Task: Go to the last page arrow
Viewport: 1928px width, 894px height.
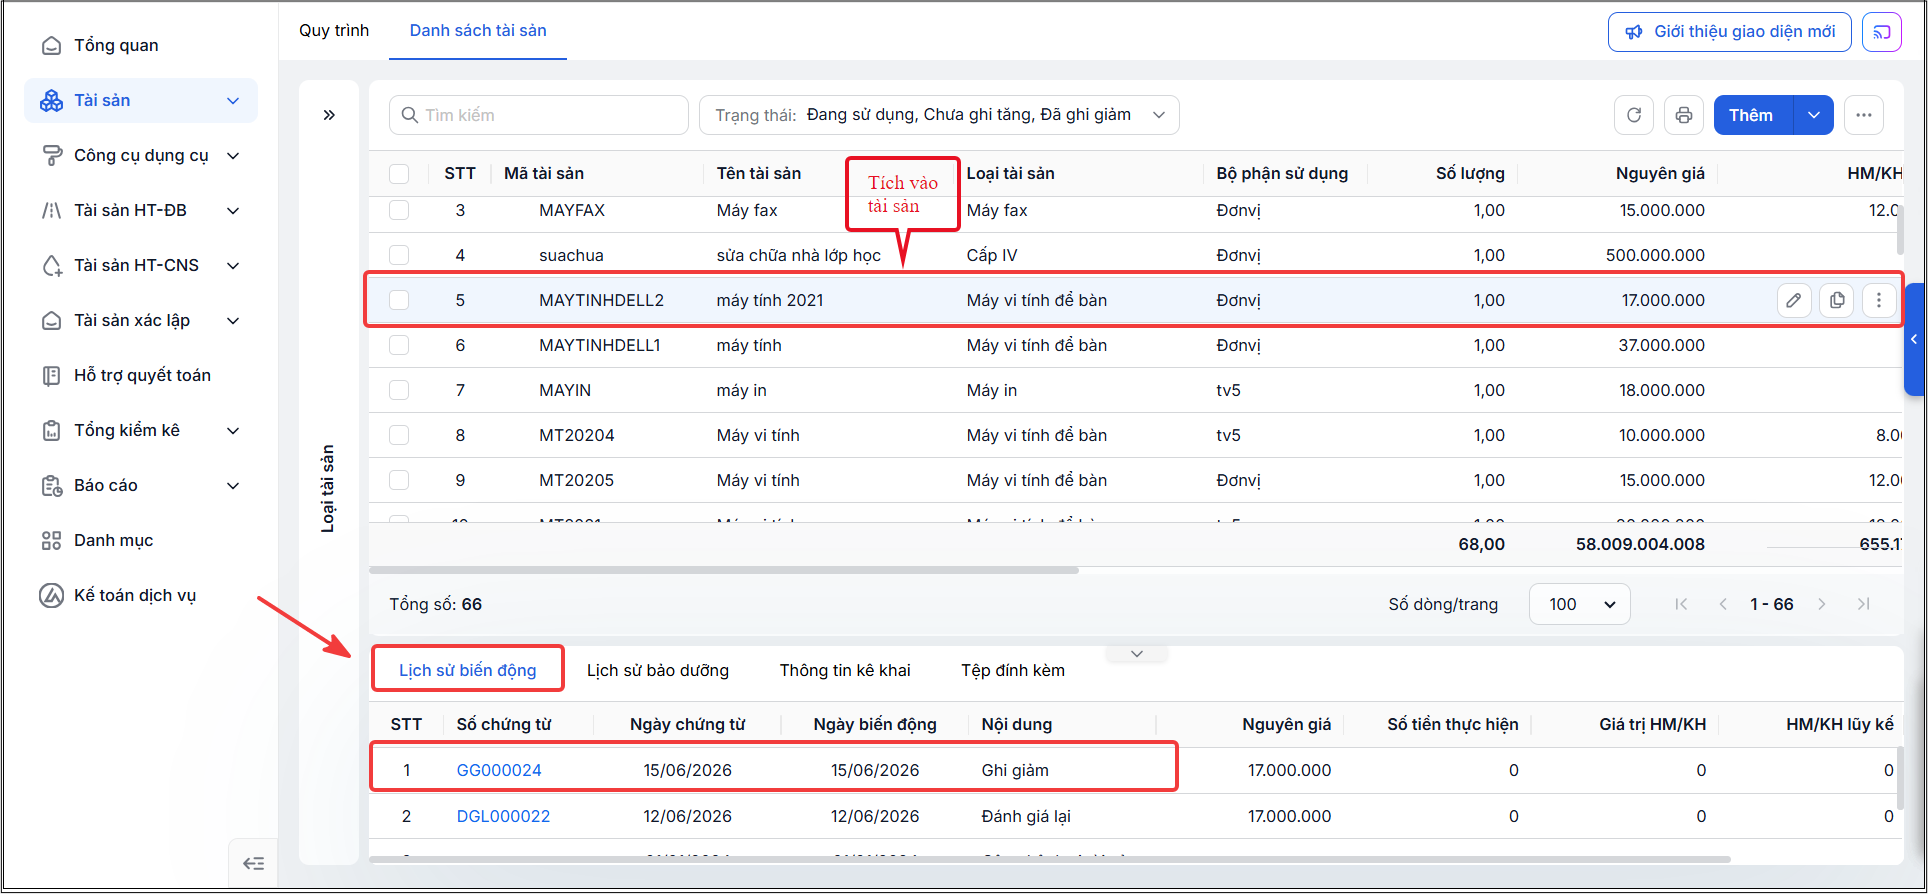Action: coord(1864,604)
